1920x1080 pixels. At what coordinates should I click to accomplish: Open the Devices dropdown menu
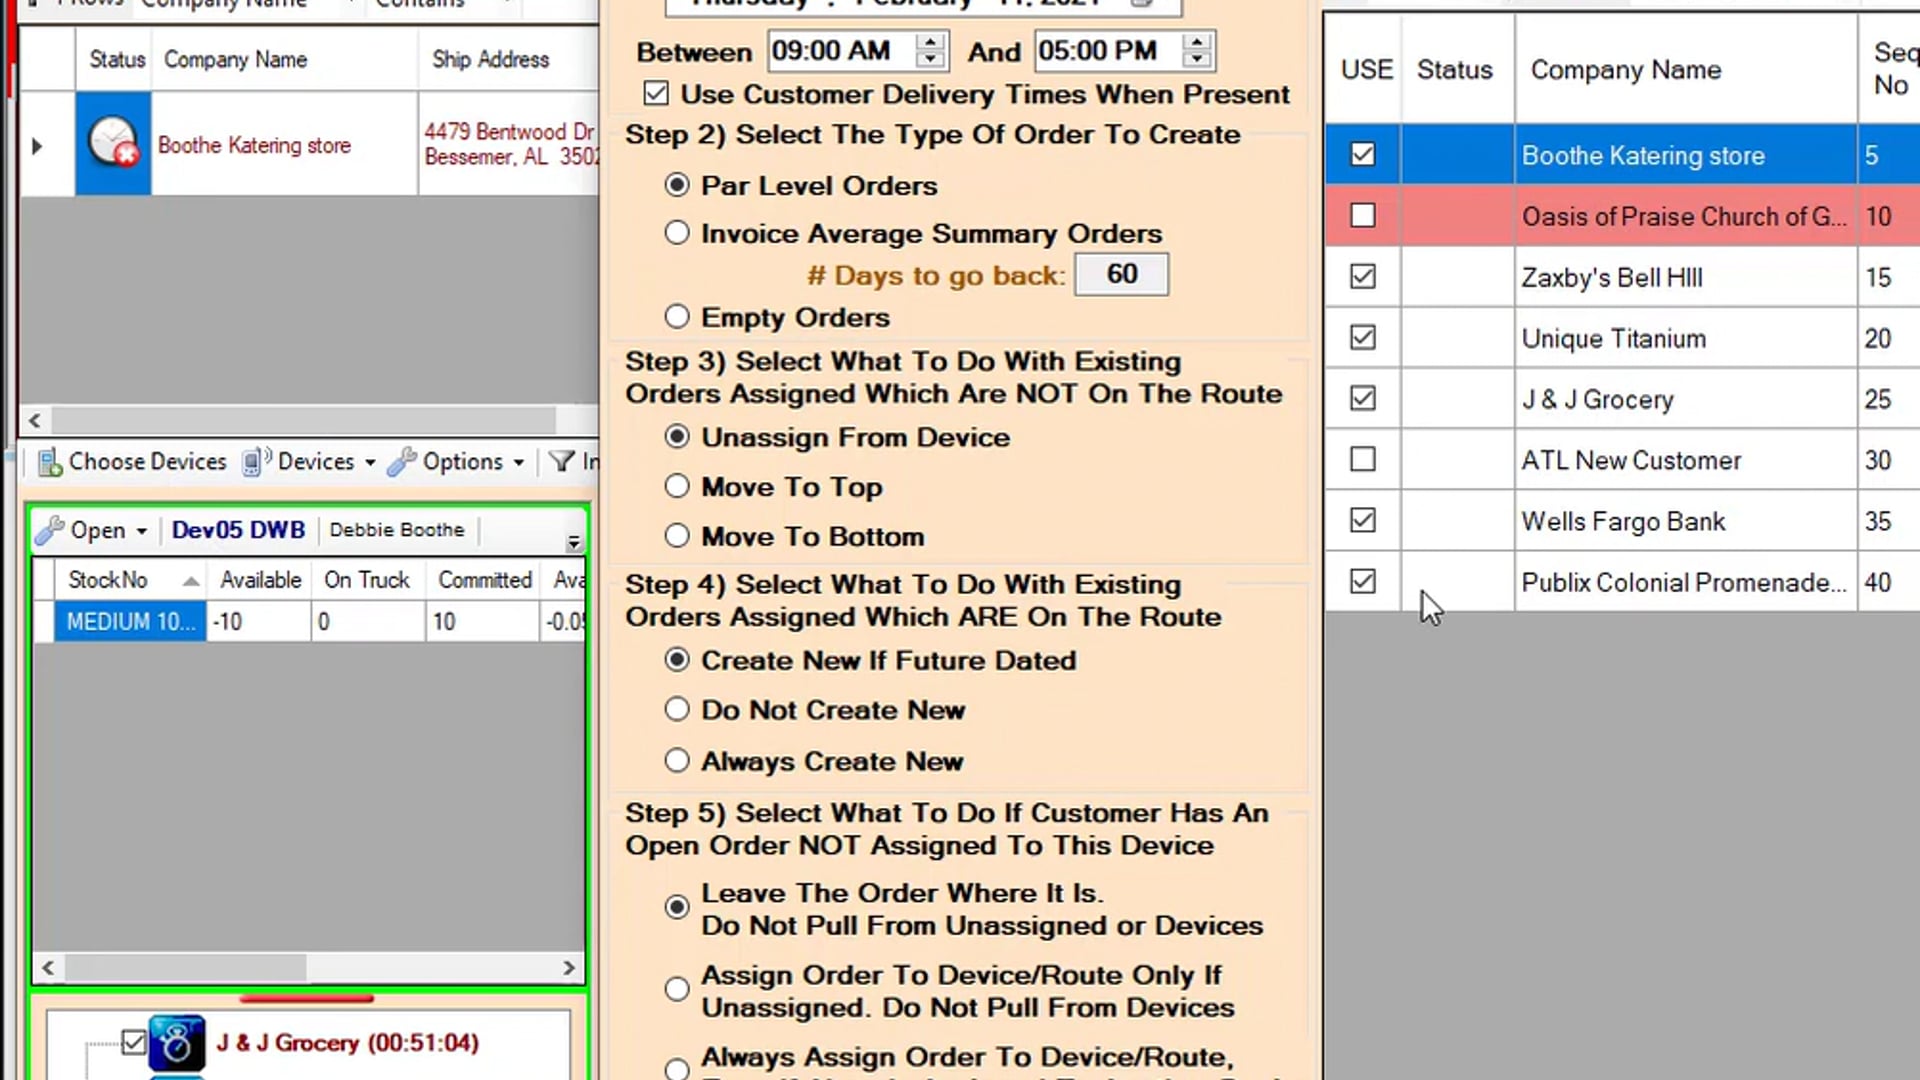[370, 462]
